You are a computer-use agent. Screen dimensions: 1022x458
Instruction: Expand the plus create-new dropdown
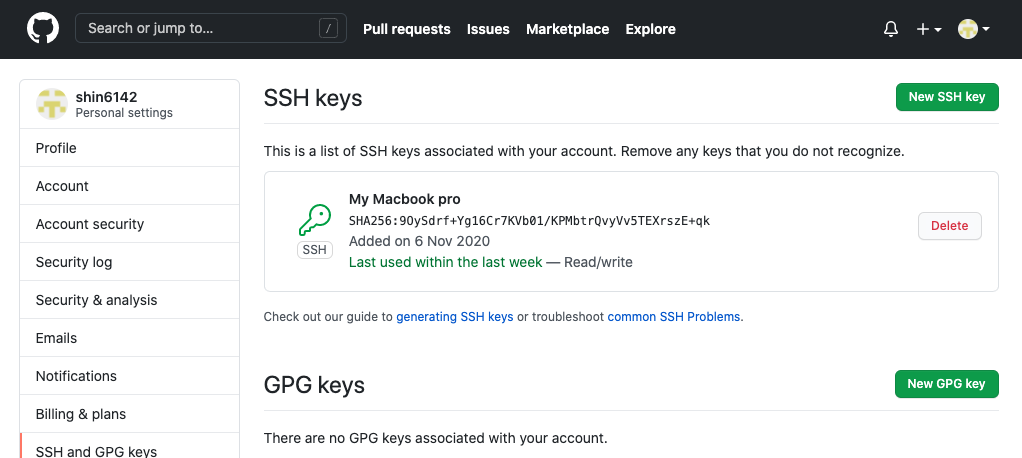[x=929, y=29]
